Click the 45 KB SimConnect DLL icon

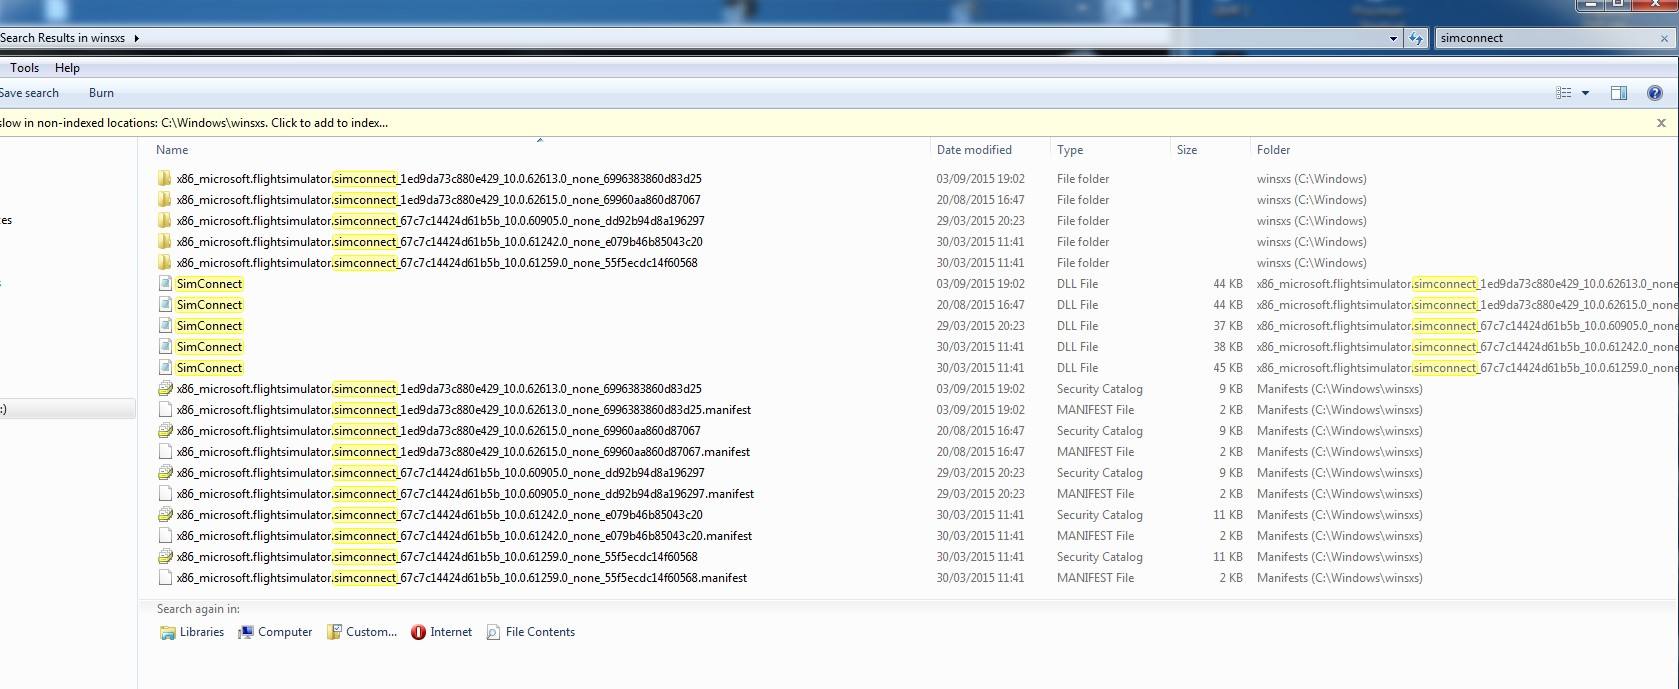coord(165,368)
